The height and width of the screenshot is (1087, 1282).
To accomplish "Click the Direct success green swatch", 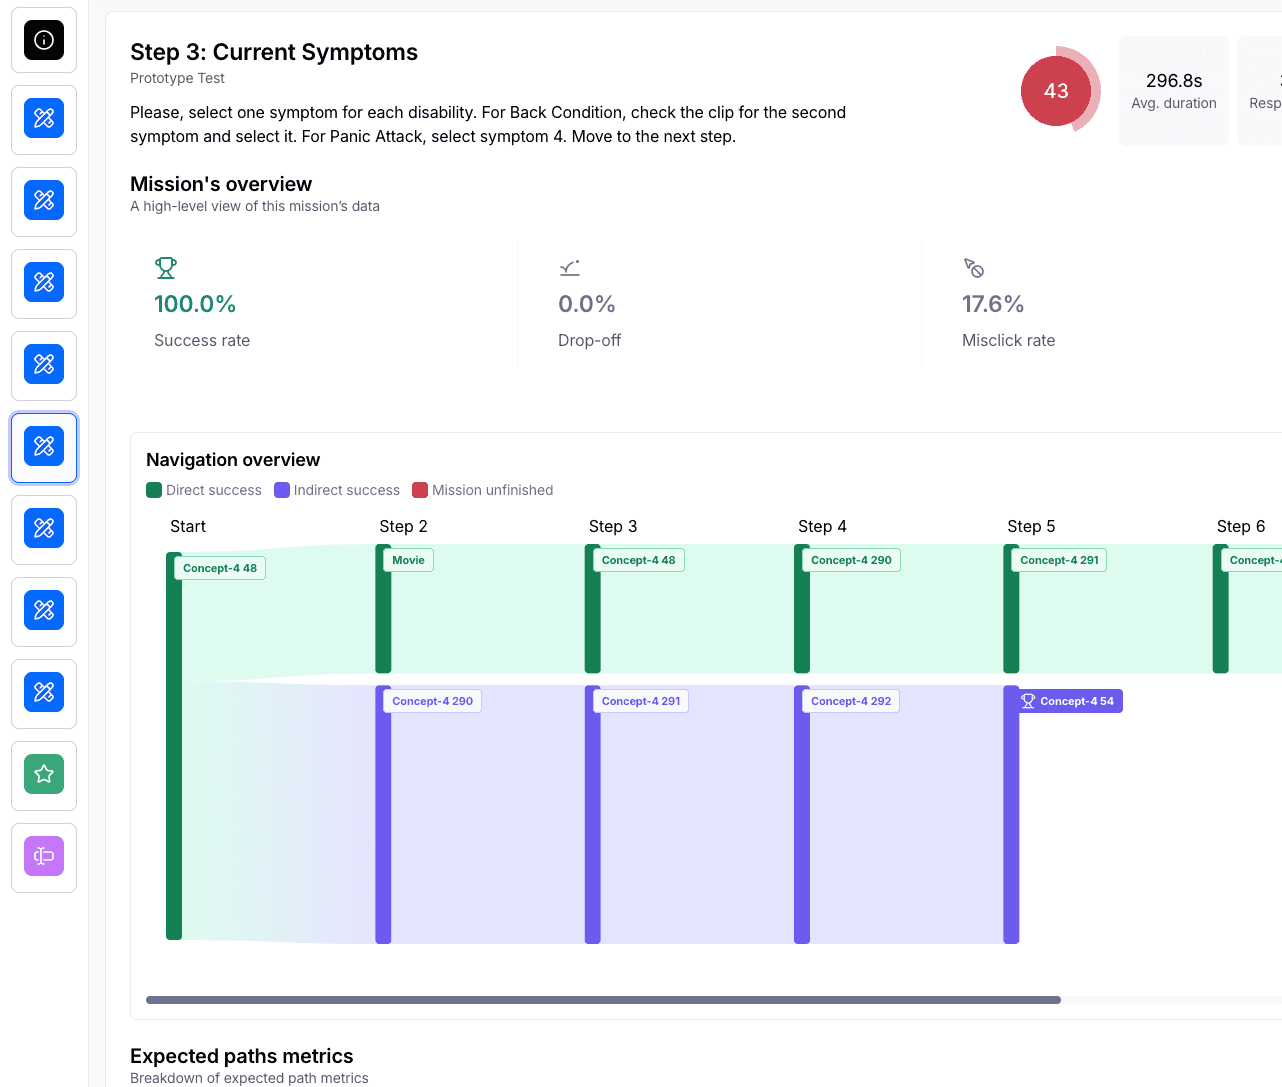I will pos(154,490).
